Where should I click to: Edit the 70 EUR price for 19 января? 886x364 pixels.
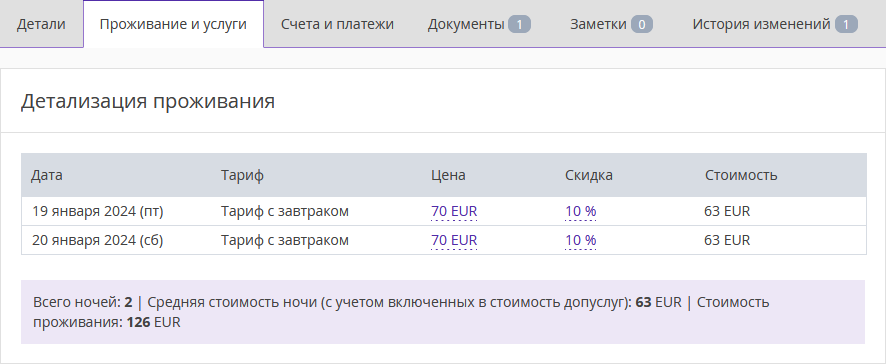(x=454, y=211)
